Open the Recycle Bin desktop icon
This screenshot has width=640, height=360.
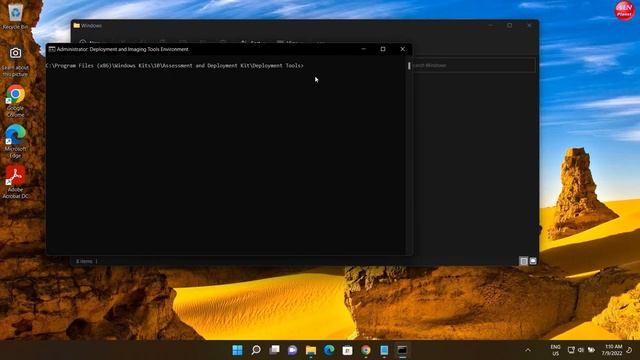tap(15, 16)
